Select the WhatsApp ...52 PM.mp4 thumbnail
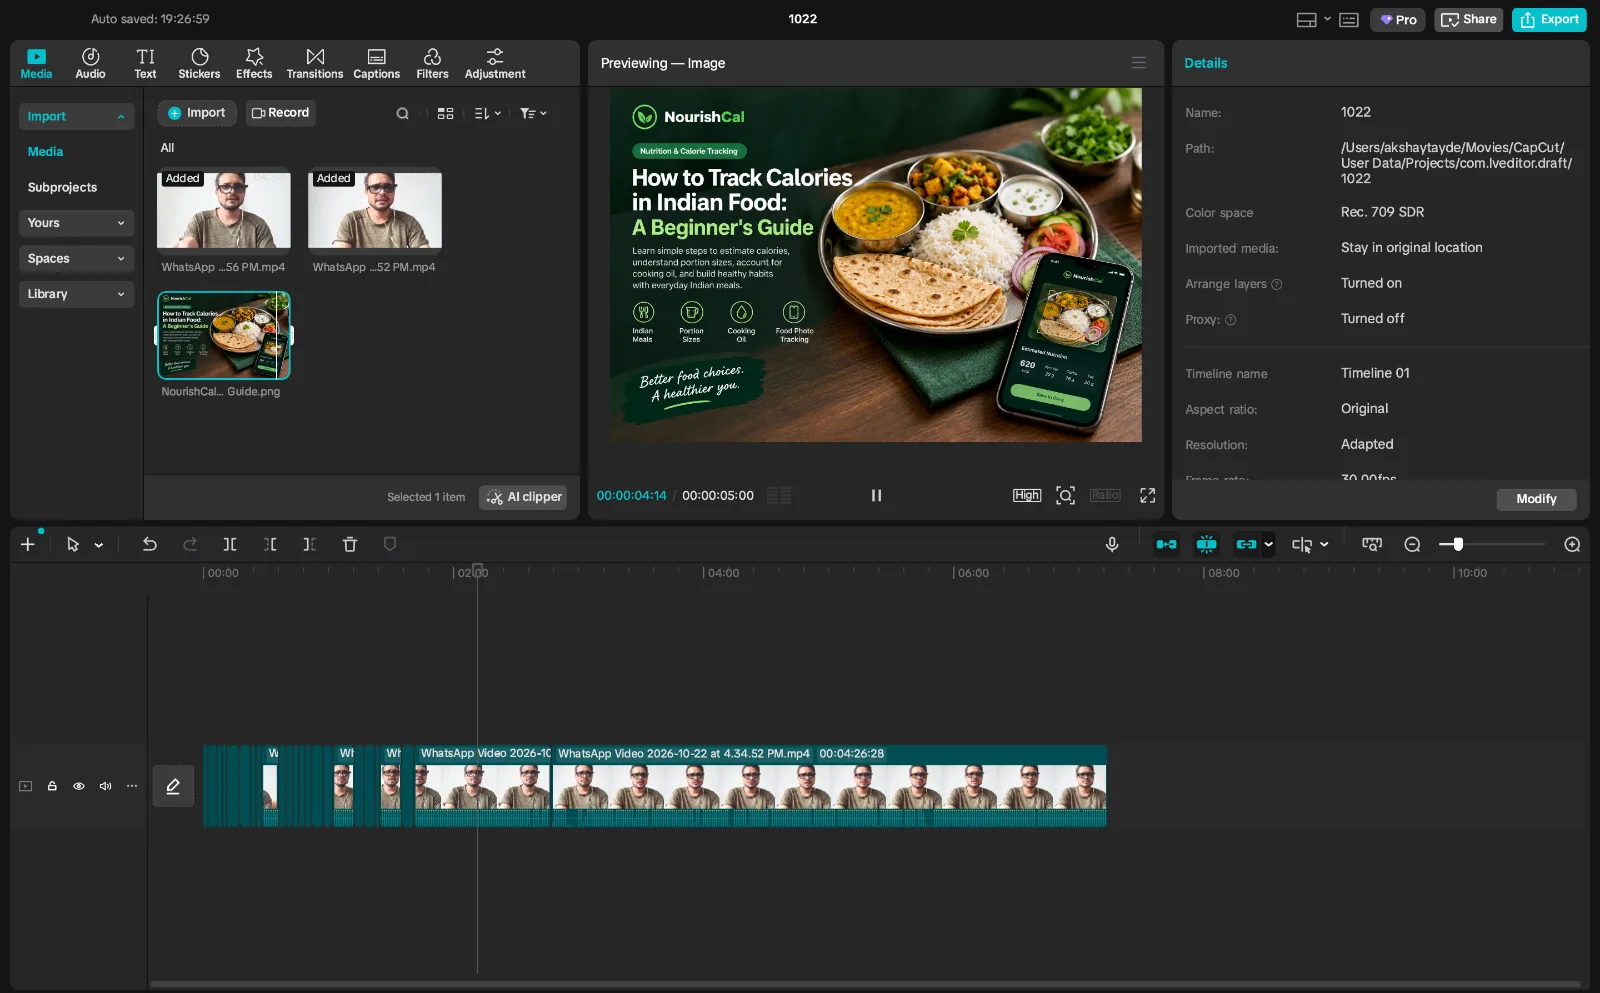Screen dimensions: 1600x993 tap(375, 209)
